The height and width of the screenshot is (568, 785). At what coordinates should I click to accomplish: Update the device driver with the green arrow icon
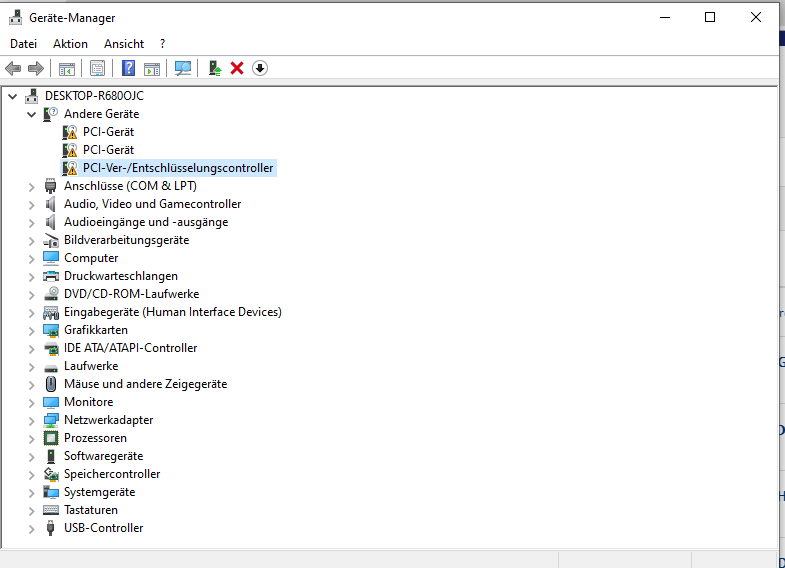tap(215, 68)
